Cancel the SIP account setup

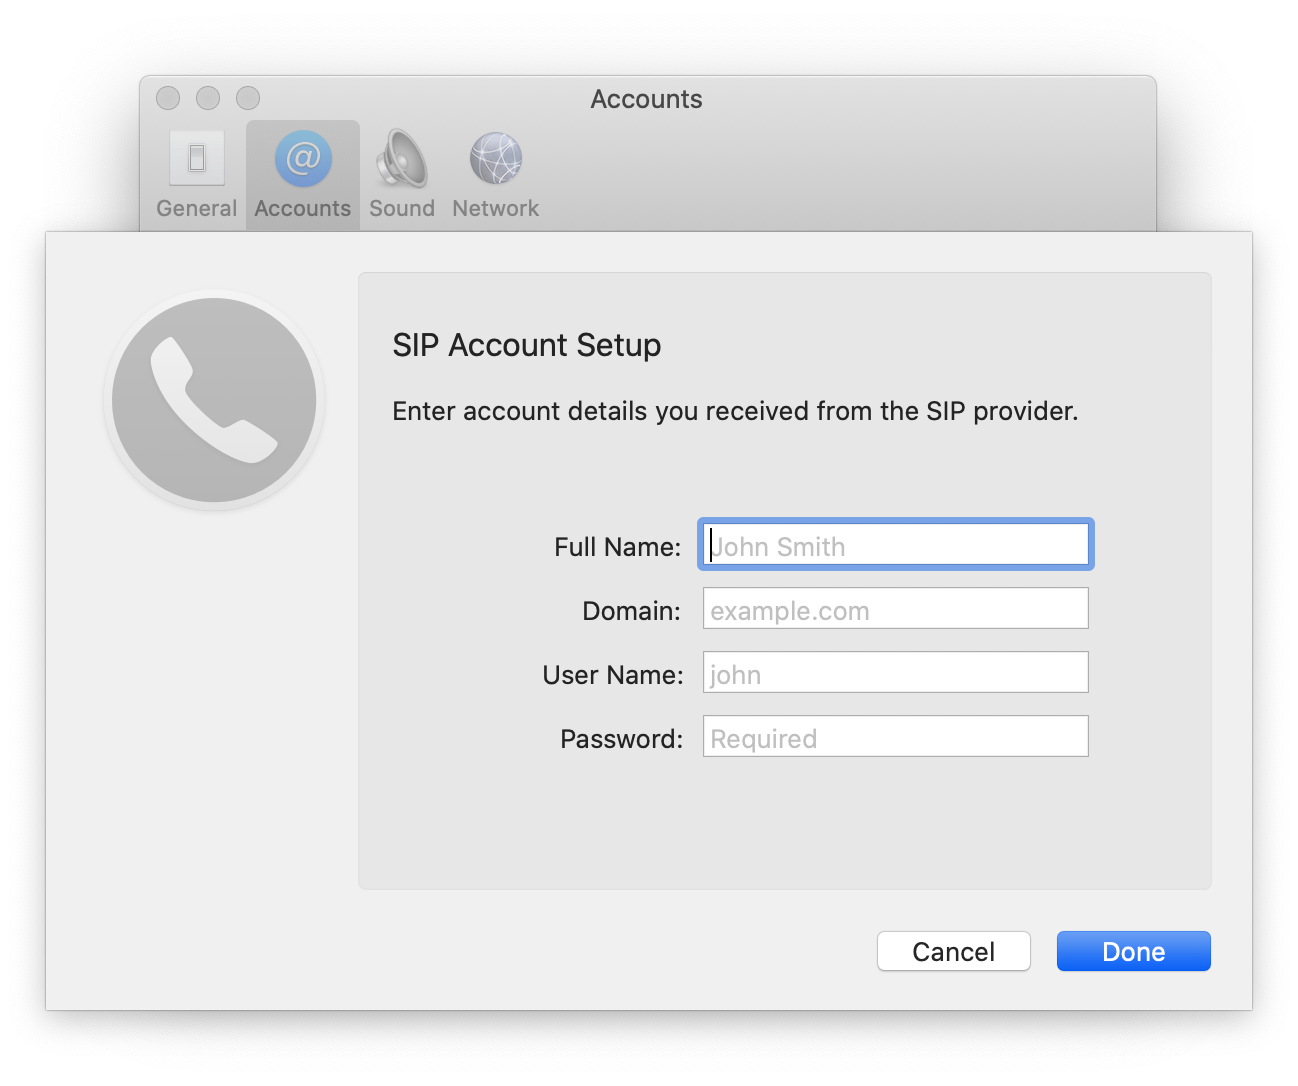[953, 951]
